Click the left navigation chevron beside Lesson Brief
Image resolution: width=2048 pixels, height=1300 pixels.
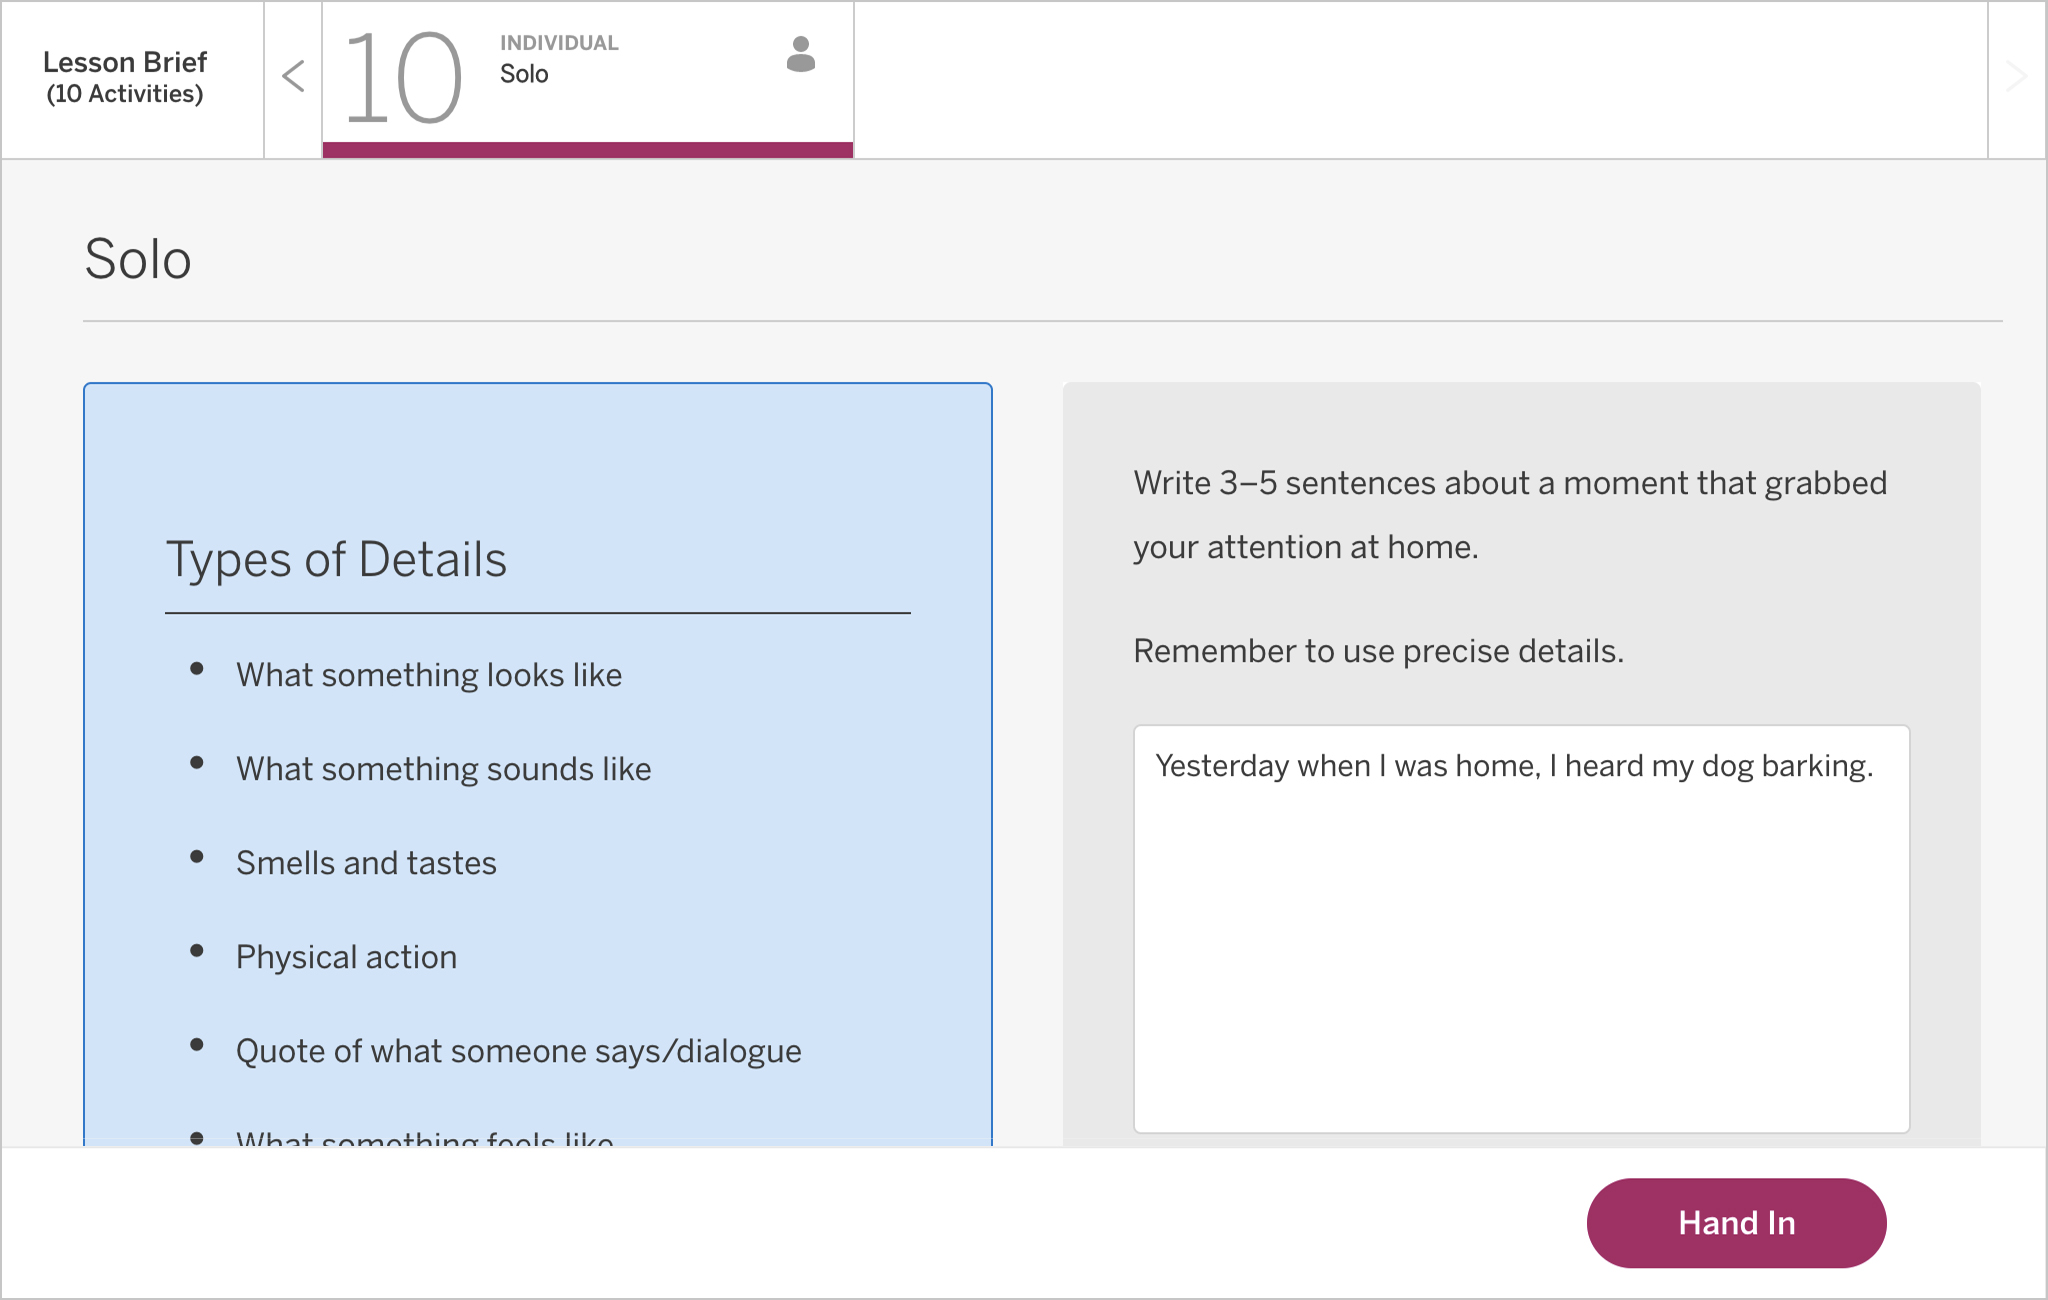[x=292, y=76]
